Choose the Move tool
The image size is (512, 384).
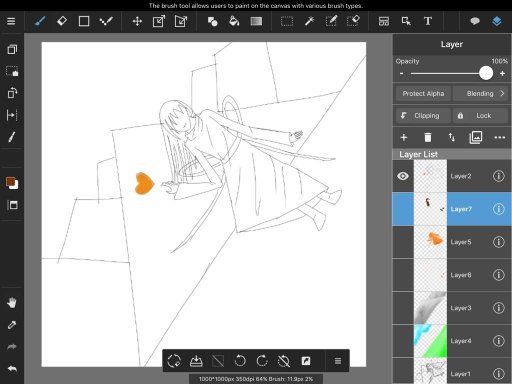137,22
